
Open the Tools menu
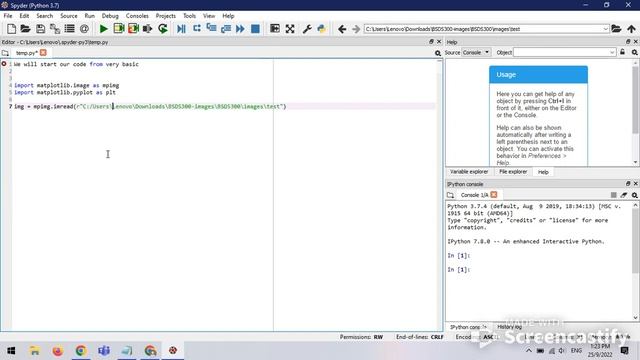189,16
